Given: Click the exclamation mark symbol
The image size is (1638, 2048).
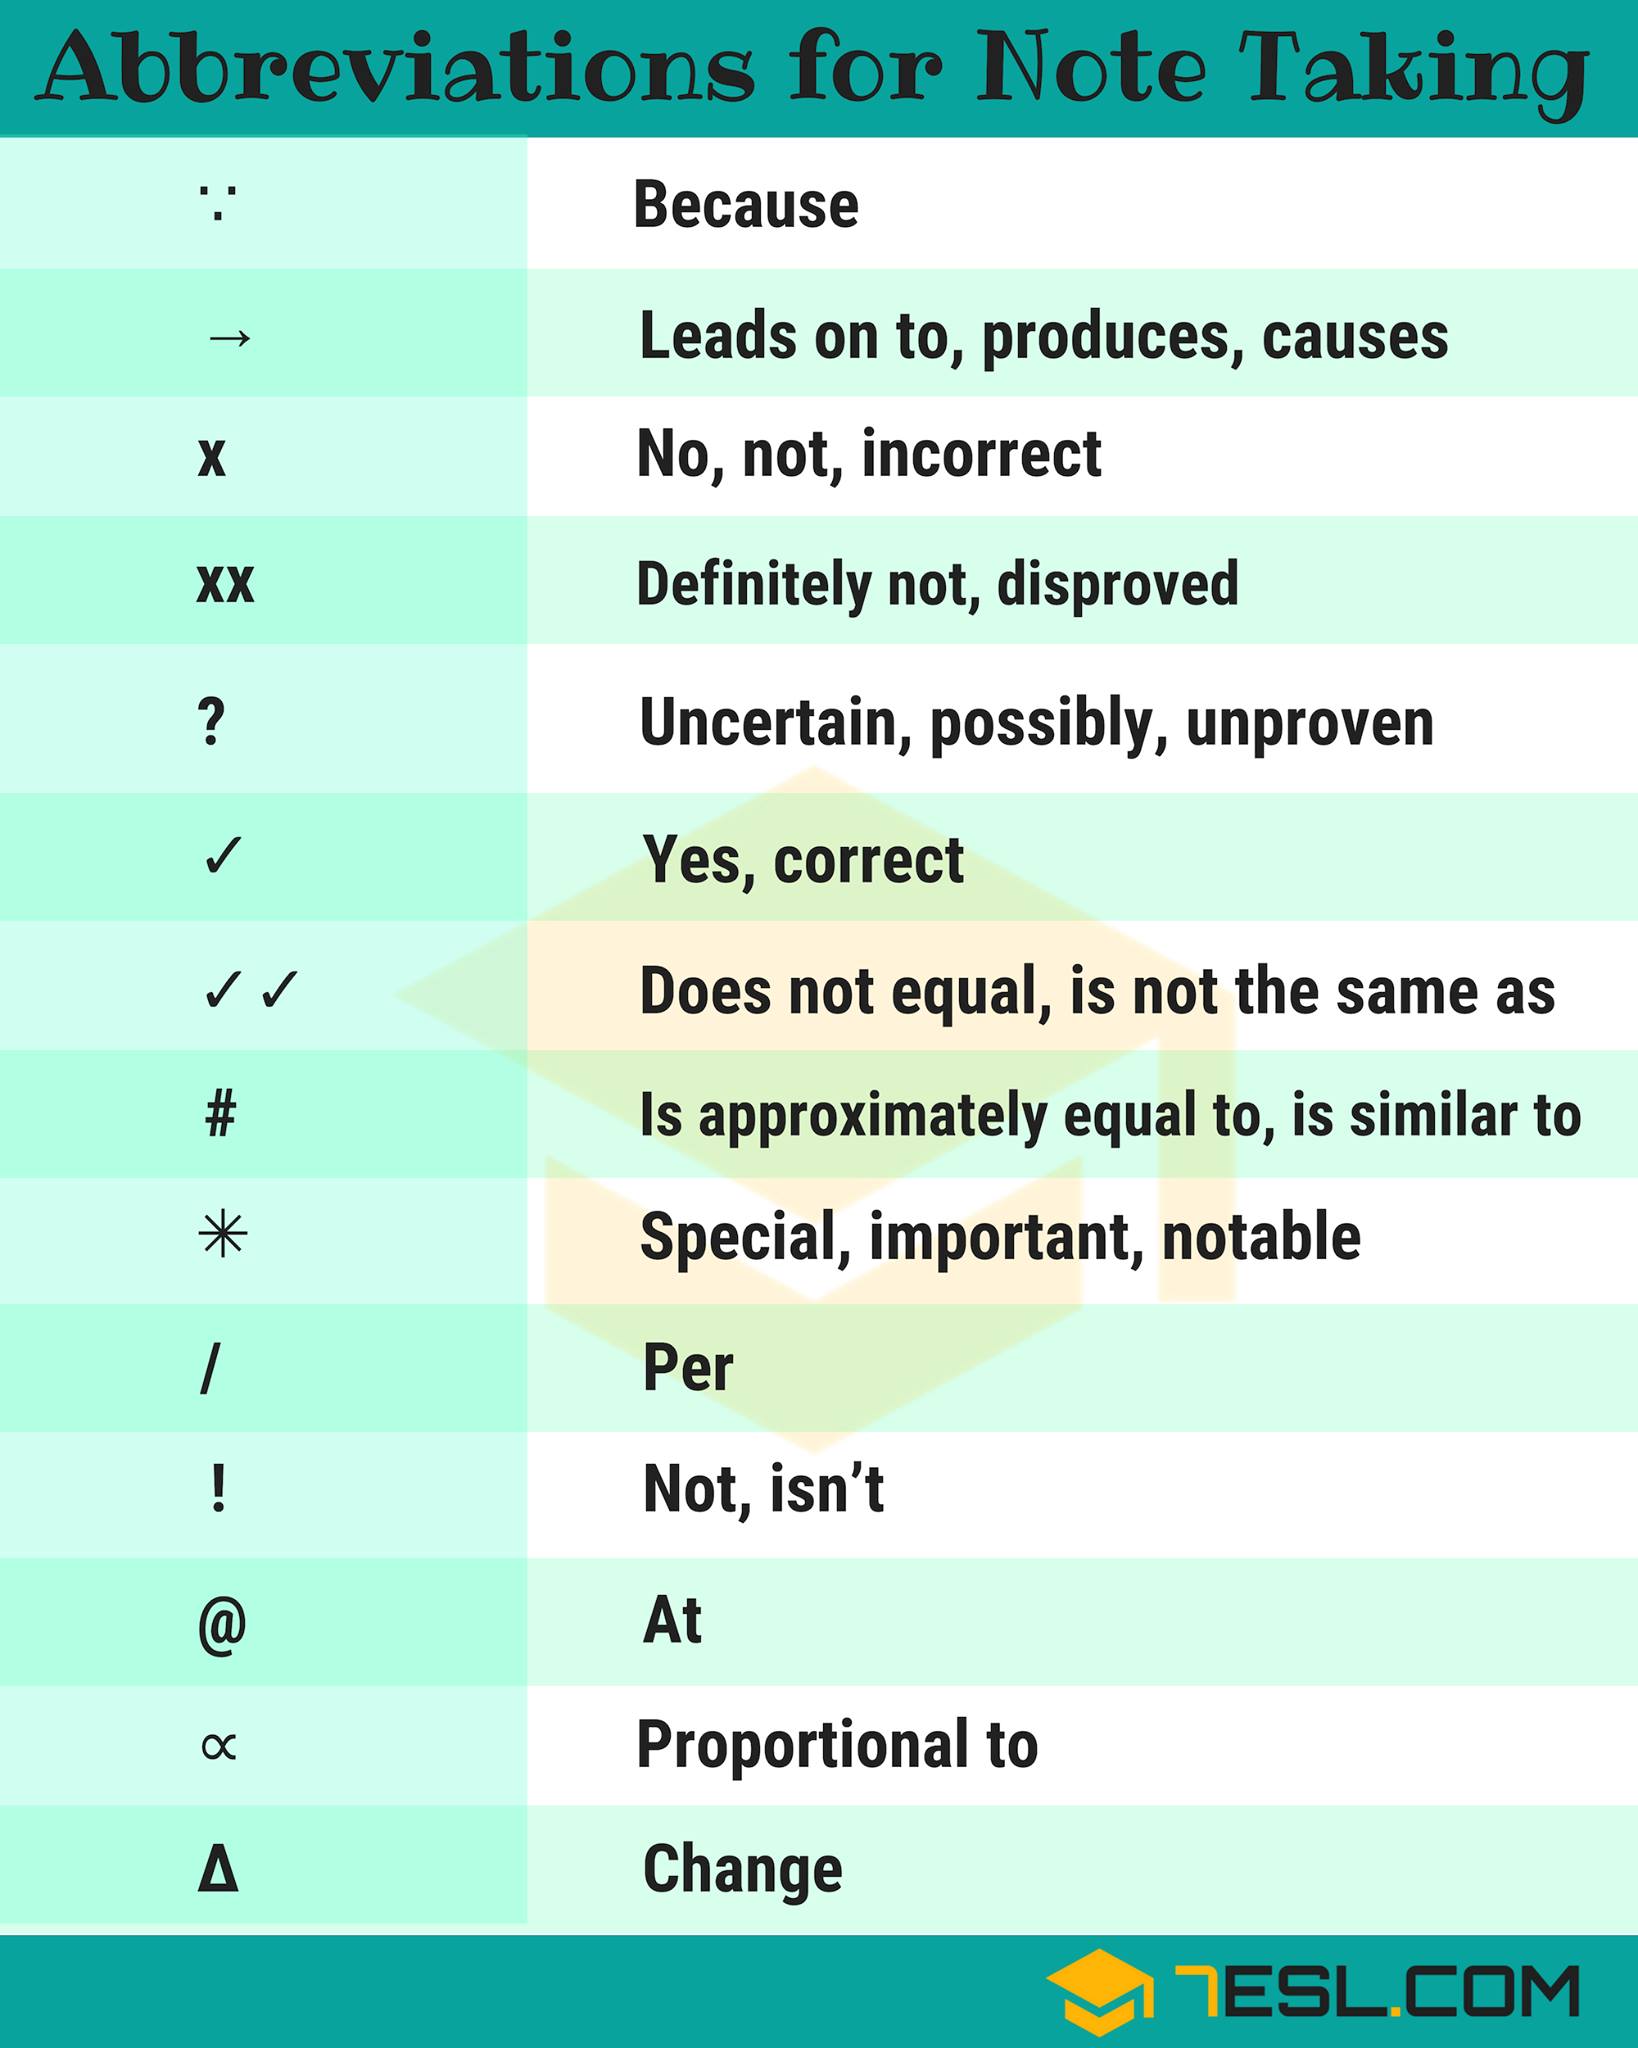Looking at the screenshot, I should (219, 1488).
